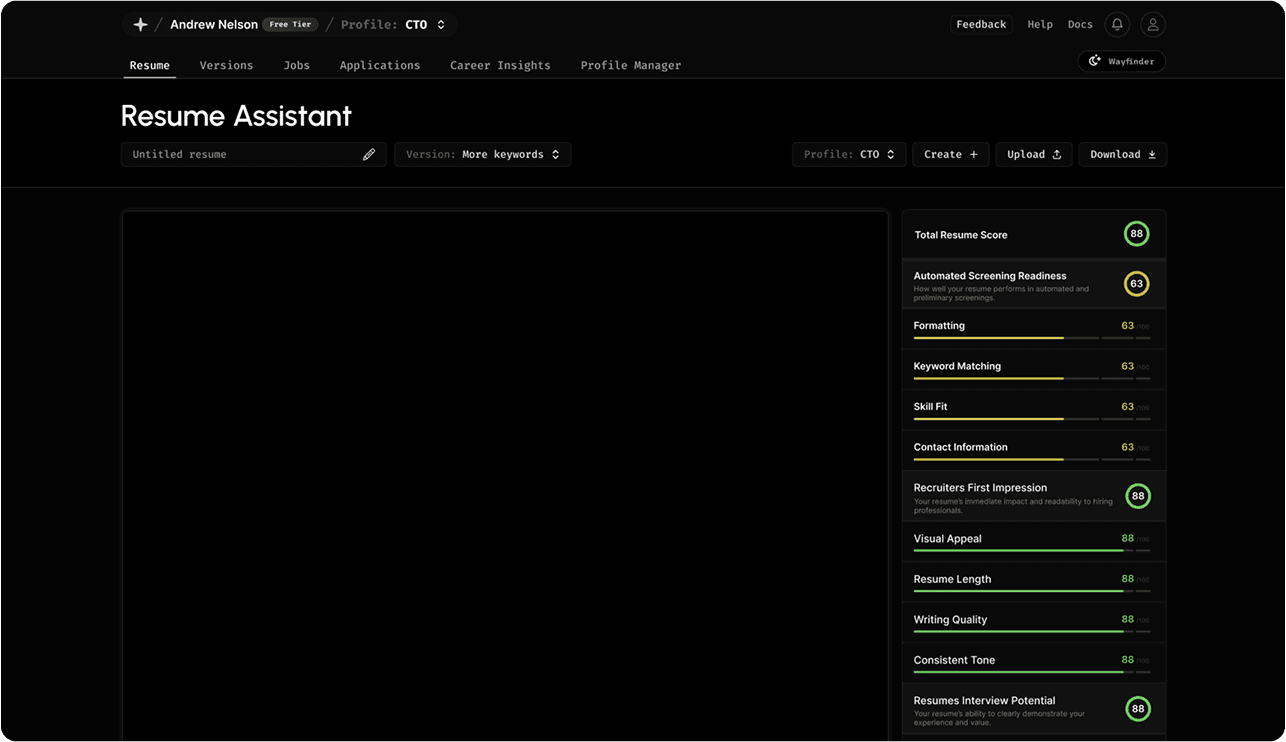Click the Untitled resume name field
The width and height of the screenshot is (1286, 742).
[240, 155]
